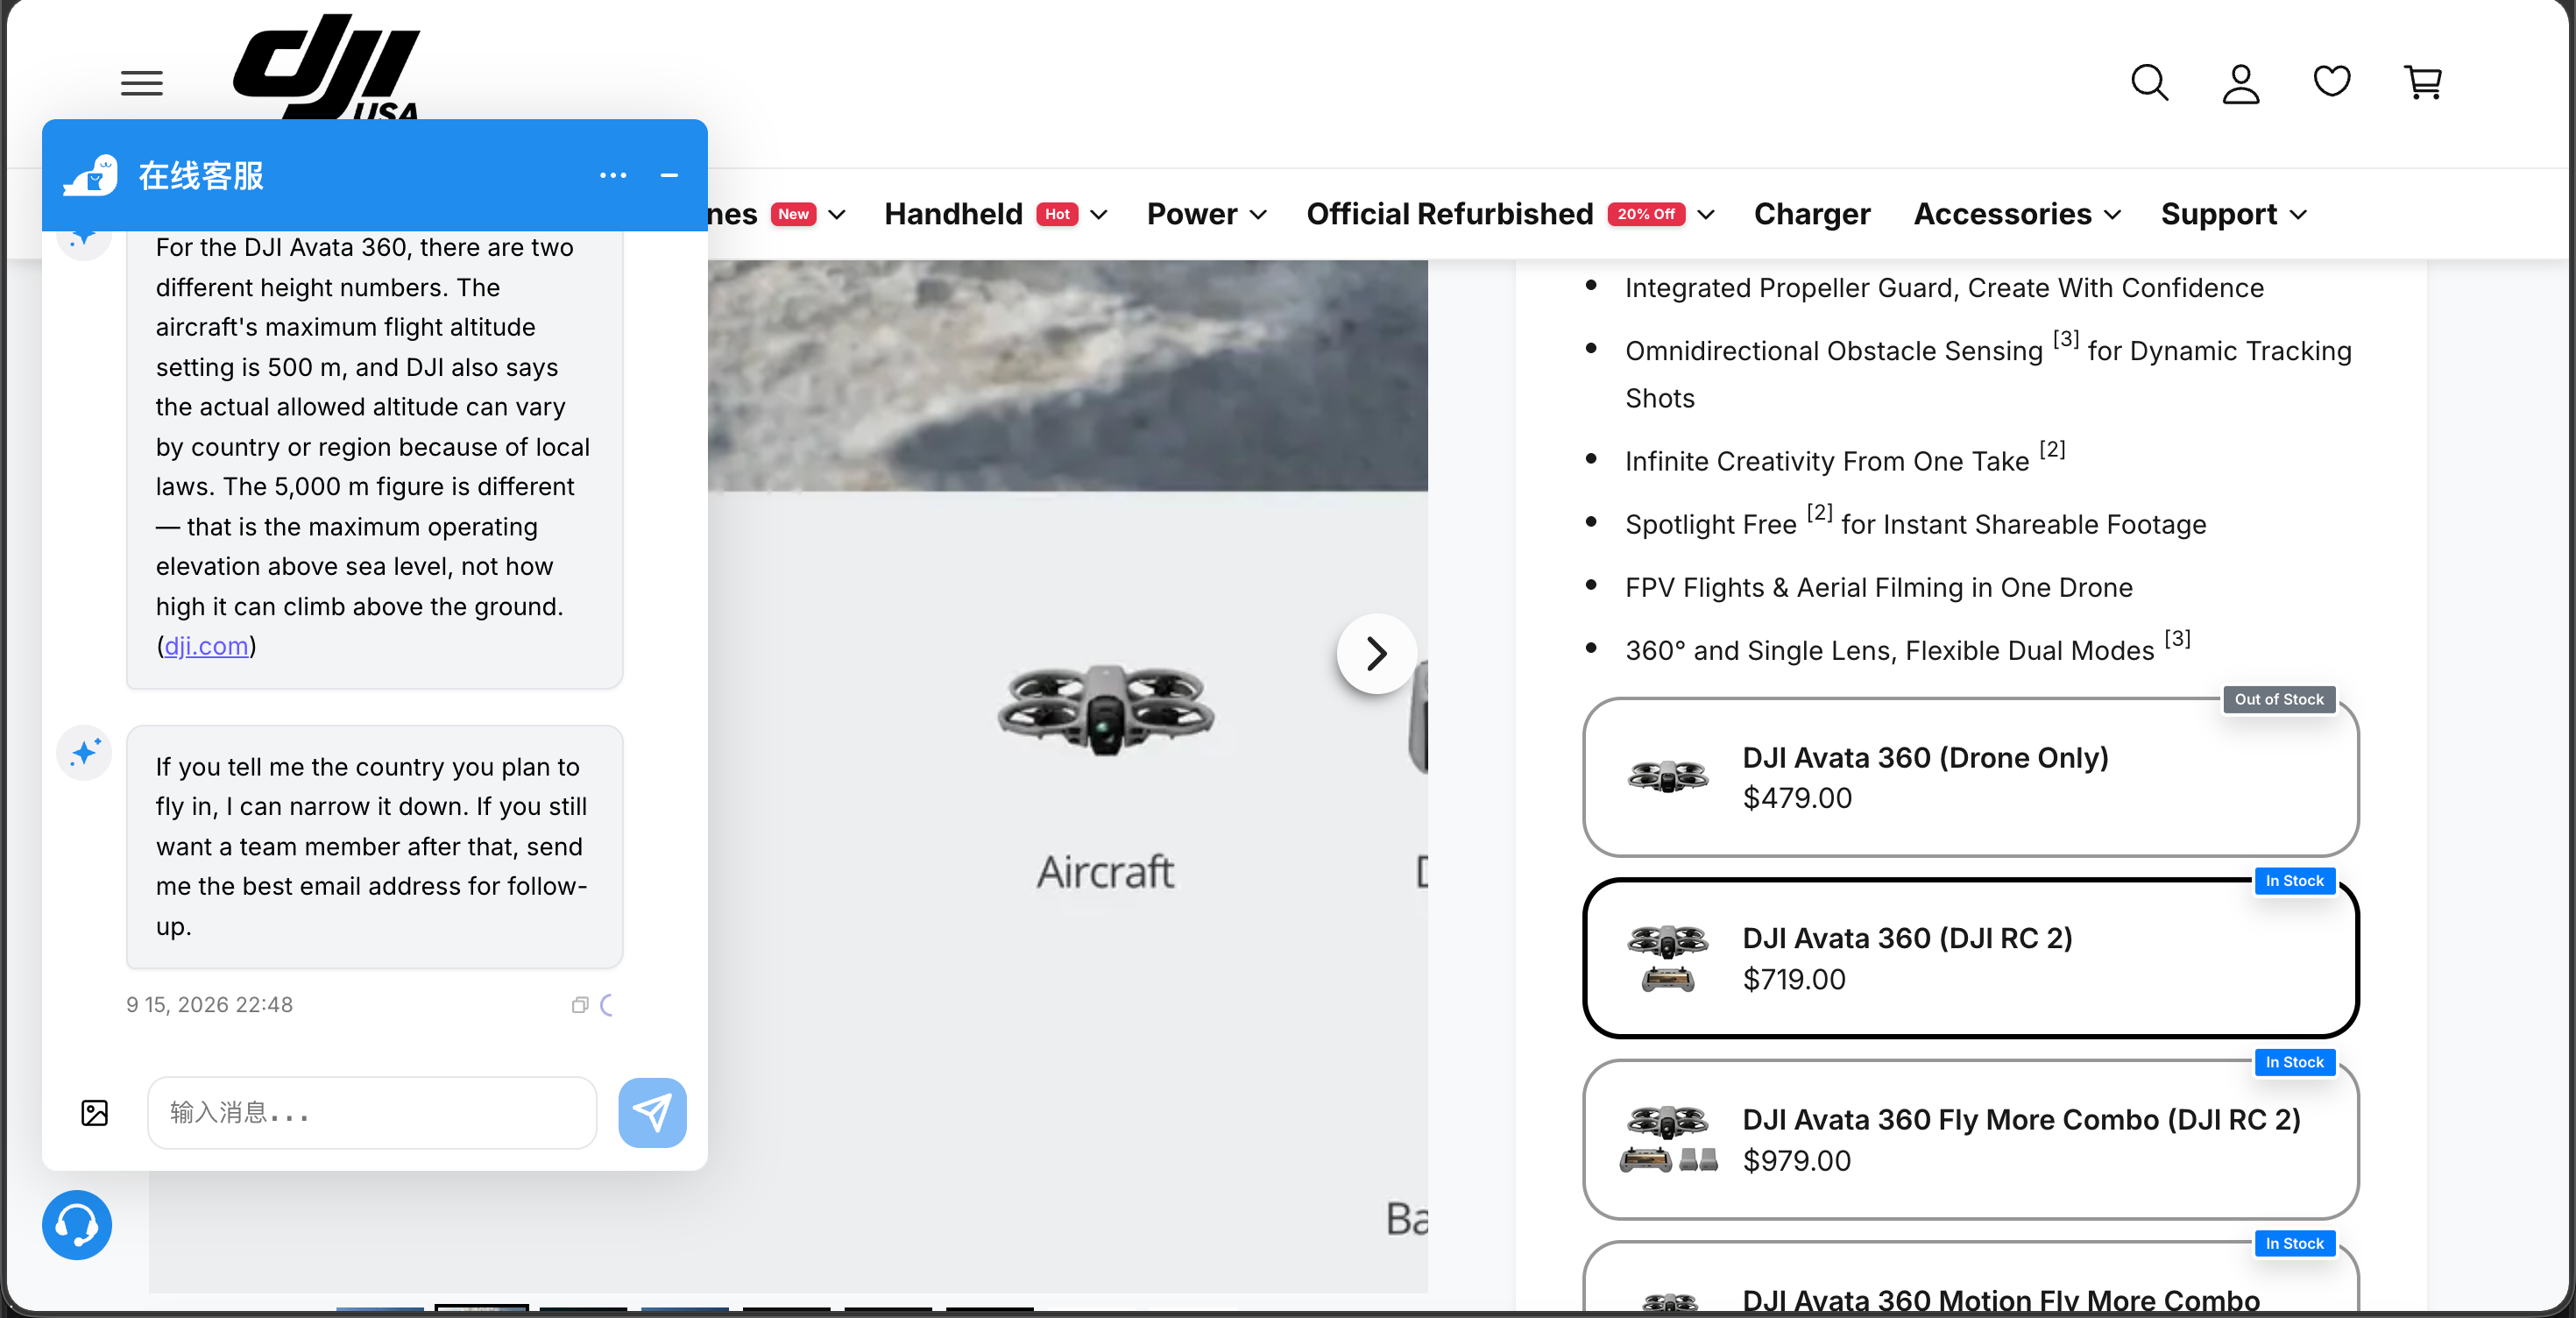Minimize the live chat window
This screenshot has width=2576, height=1318.
(669, 175)
